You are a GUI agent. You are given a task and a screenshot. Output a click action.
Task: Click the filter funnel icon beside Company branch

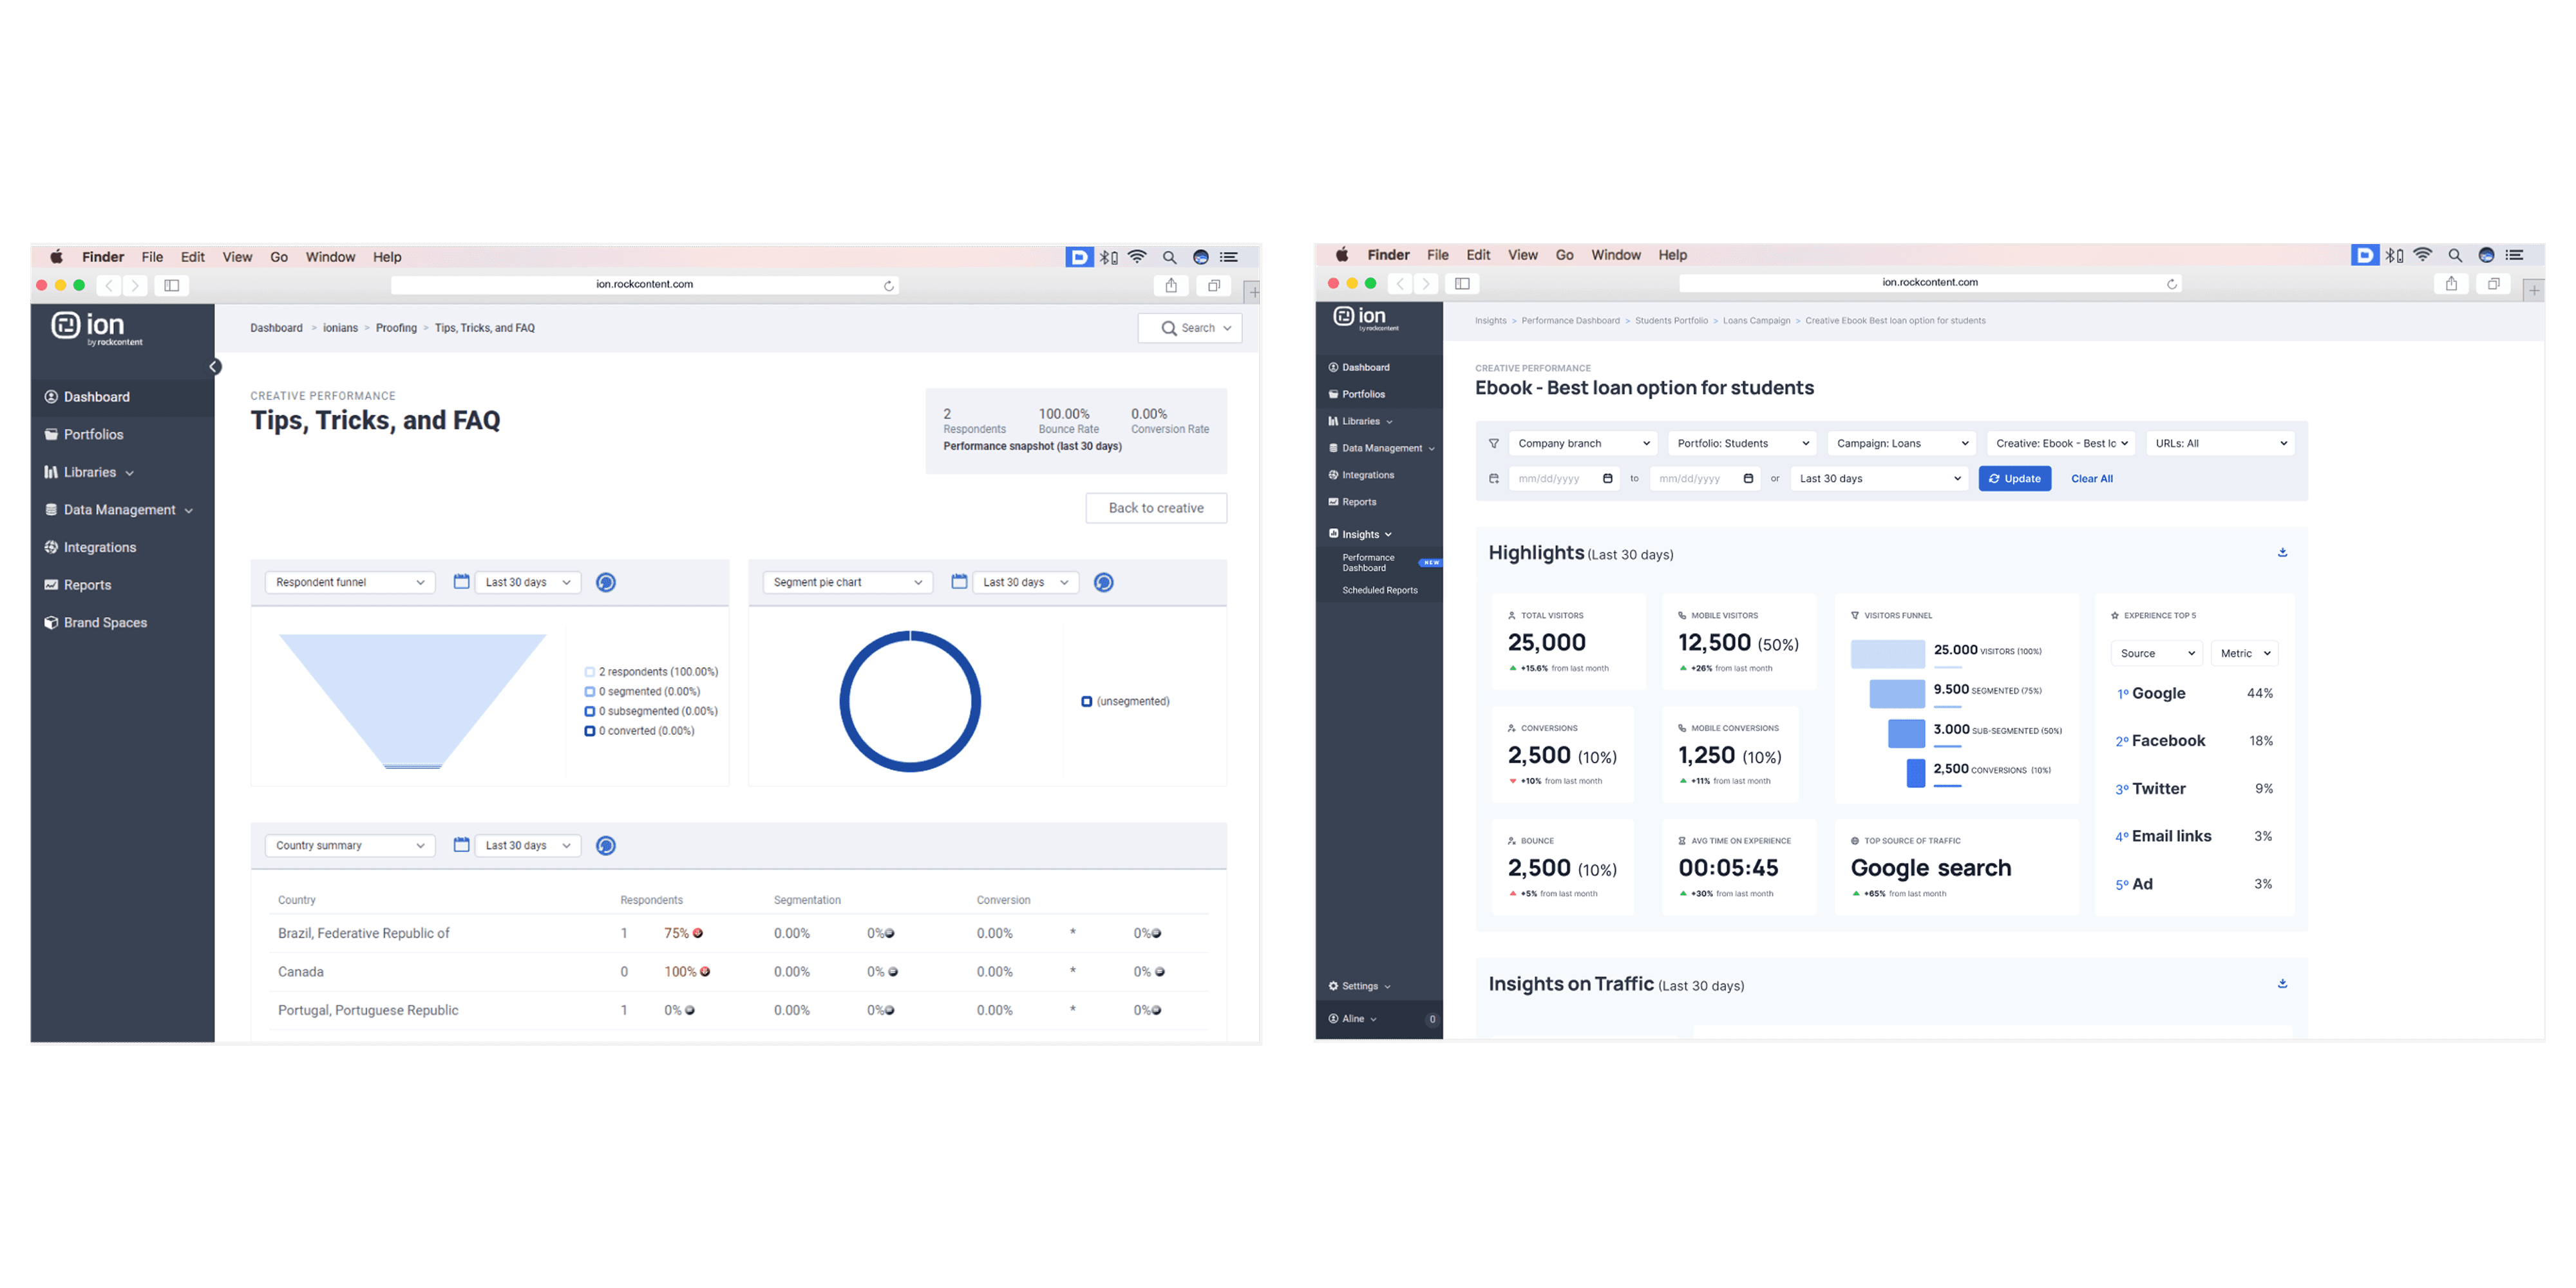pos(1493,443)
